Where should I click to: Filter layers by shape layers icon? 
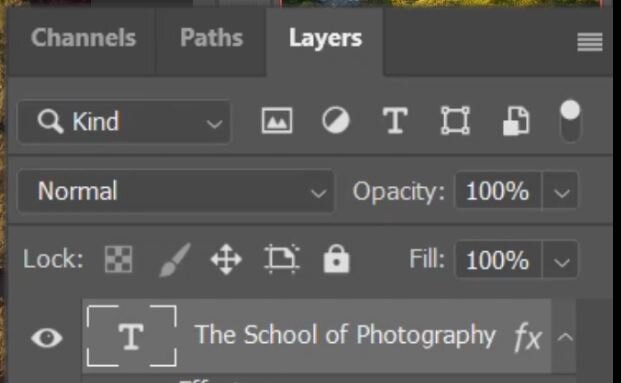tap(455, 120)
